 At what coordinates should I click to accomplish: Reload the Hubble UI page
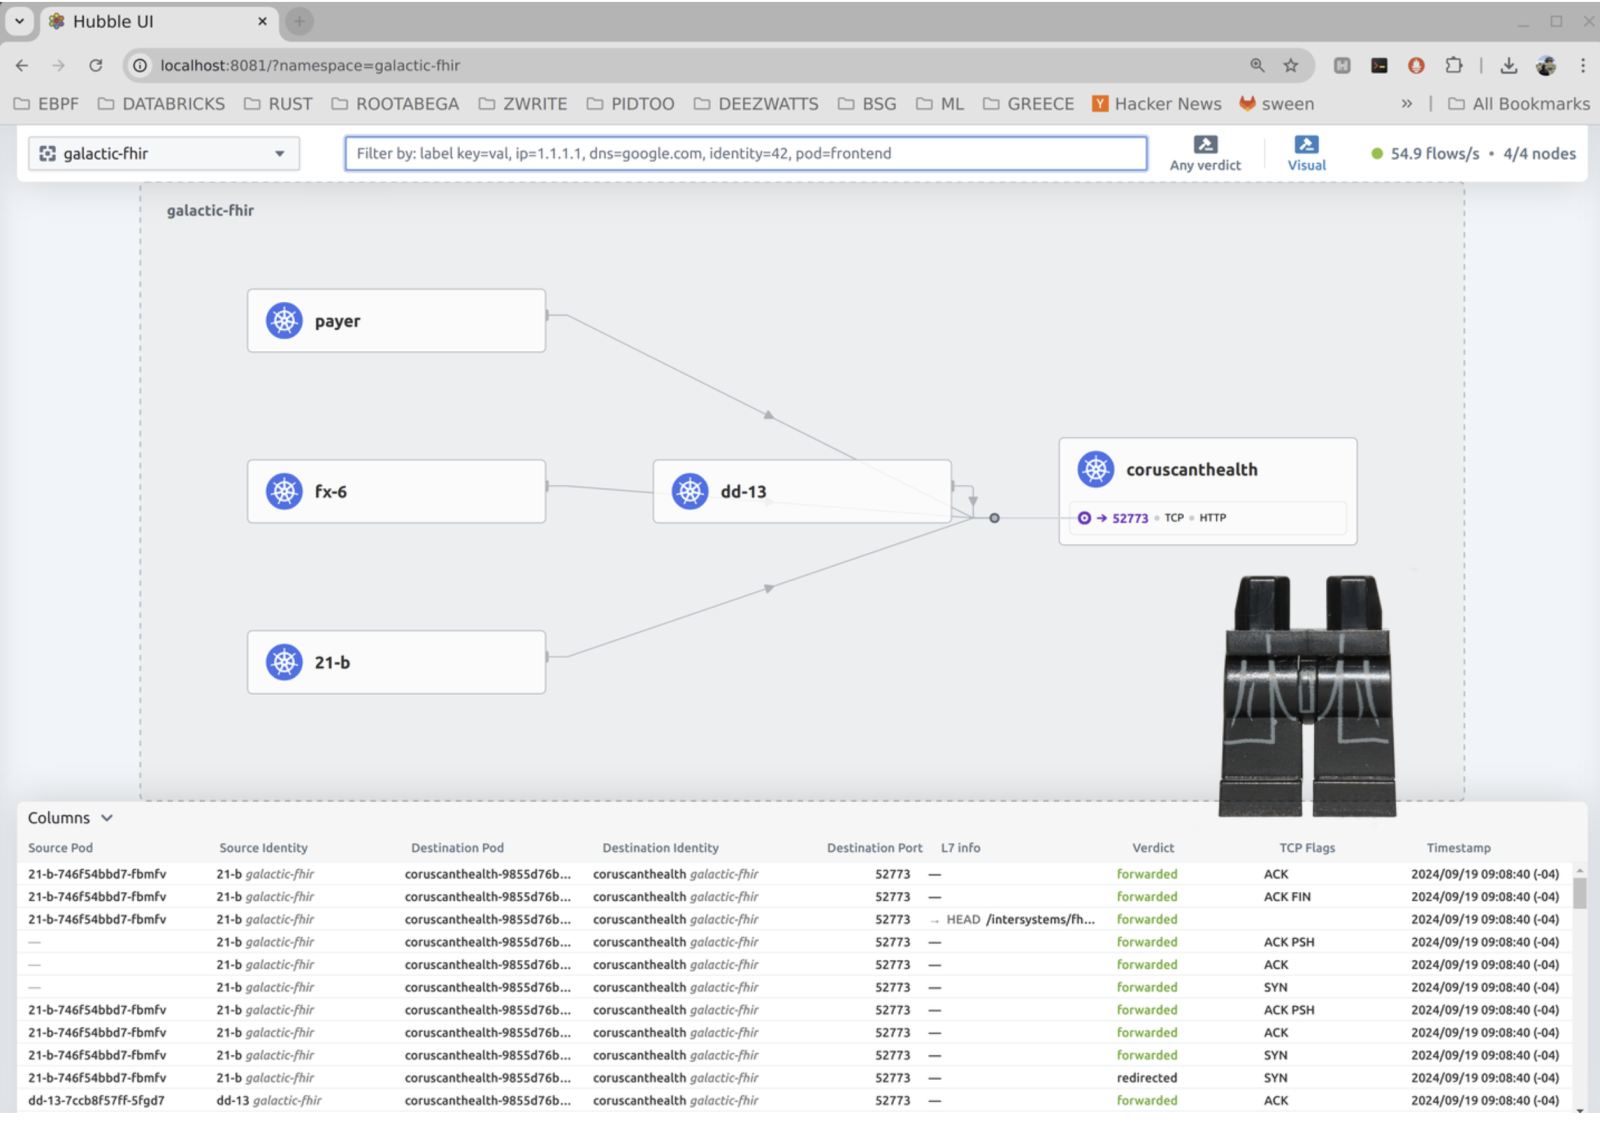click(96, 65)
